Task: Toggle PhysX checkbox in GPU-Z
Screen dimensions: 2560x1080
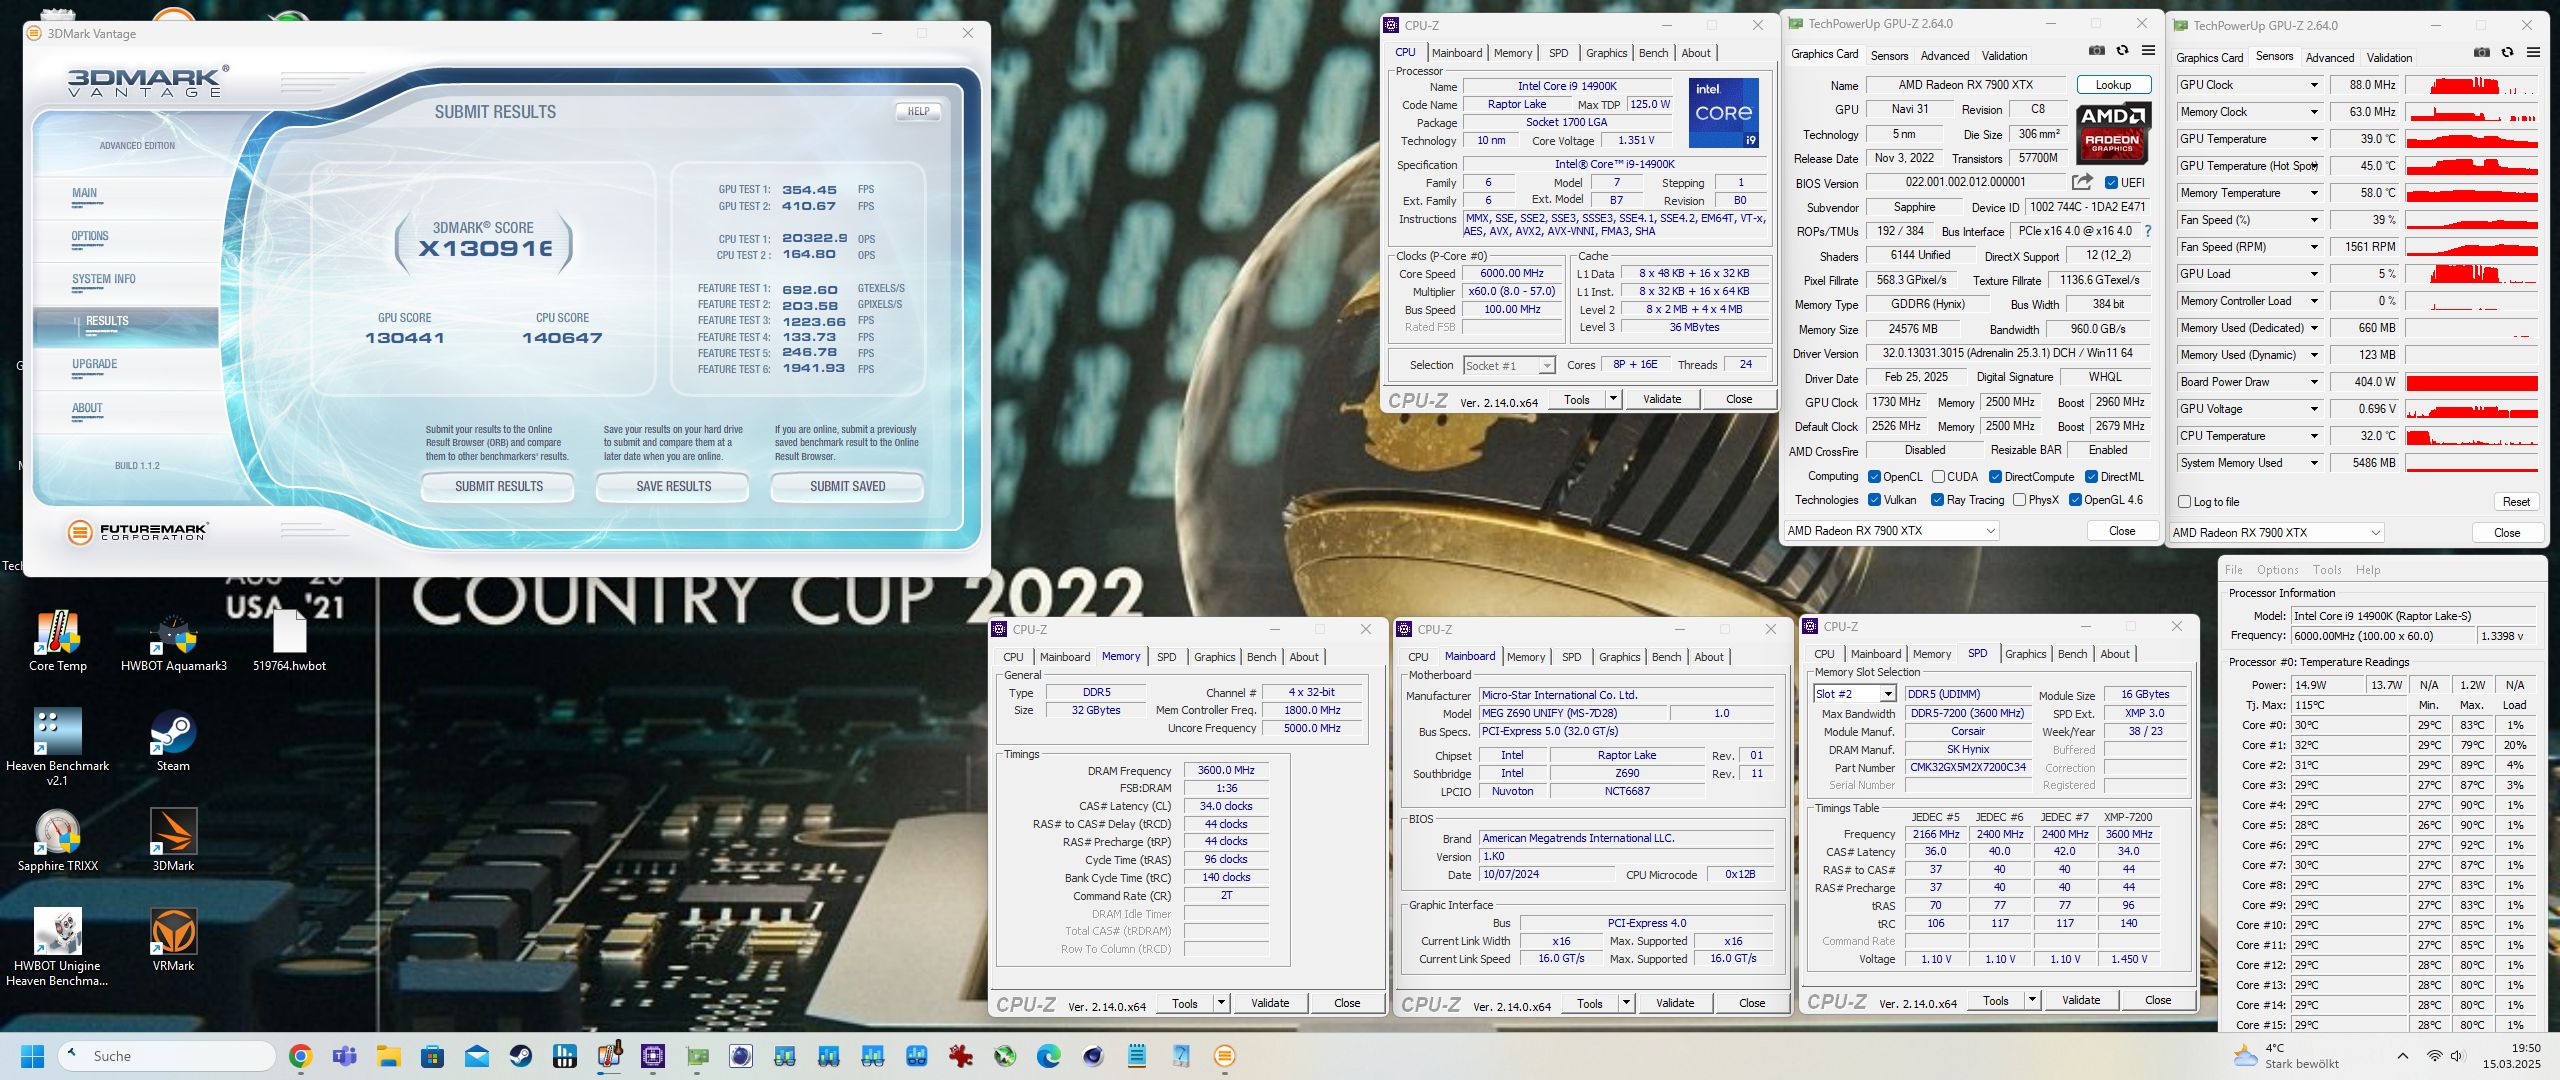Action: coord(2019,500)
